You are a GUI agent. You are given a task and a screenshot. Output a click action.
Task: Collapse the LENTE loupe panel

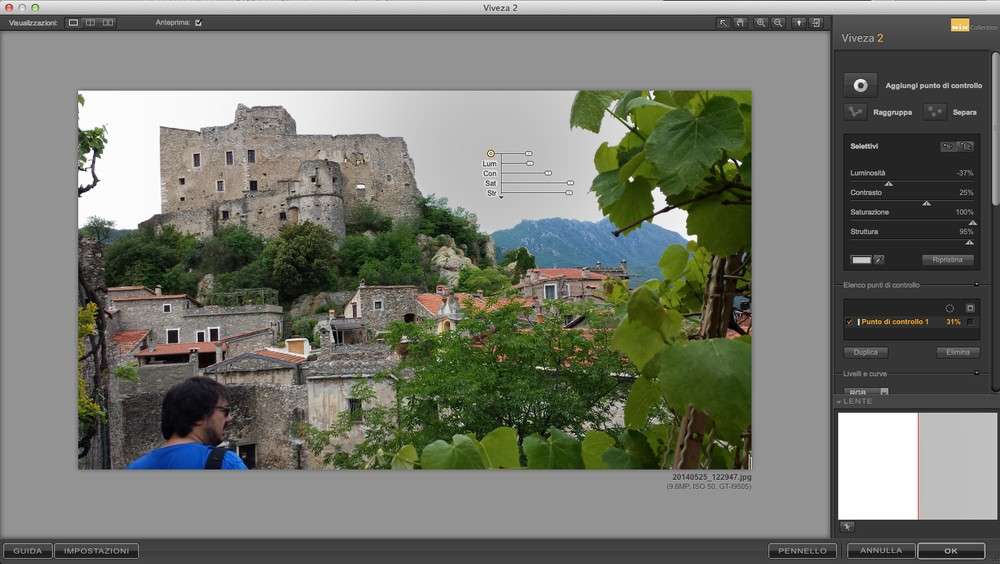click(x=840, y=401)
